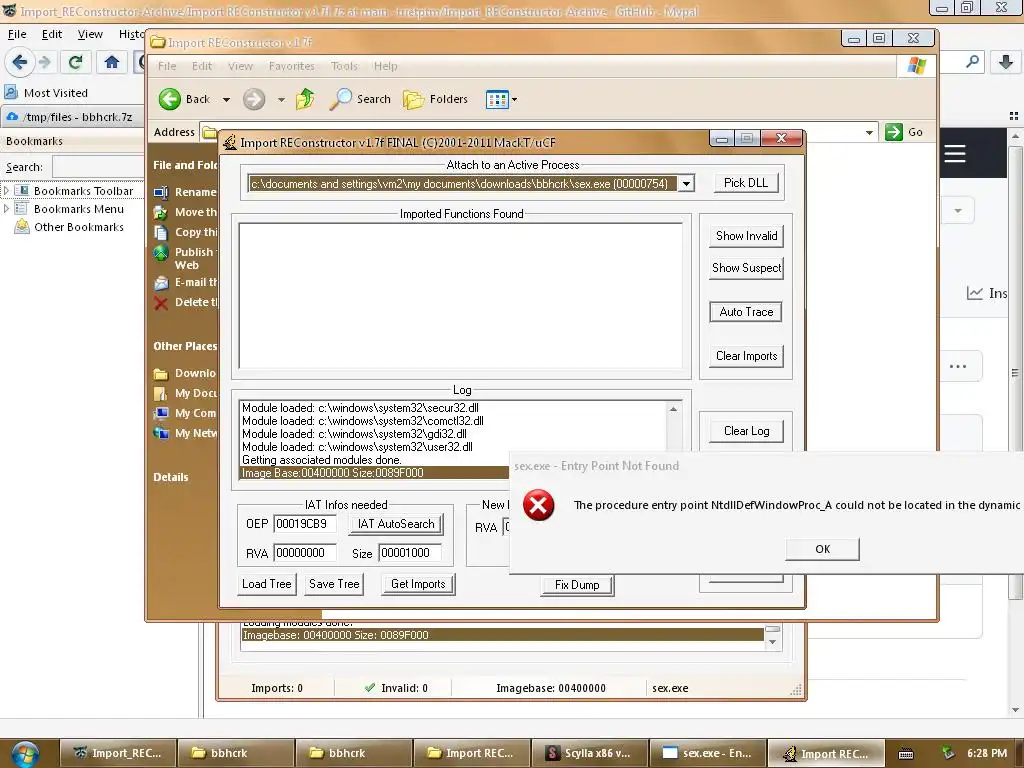
Task: Click the Move this file icon
Action: pos(161,212)
